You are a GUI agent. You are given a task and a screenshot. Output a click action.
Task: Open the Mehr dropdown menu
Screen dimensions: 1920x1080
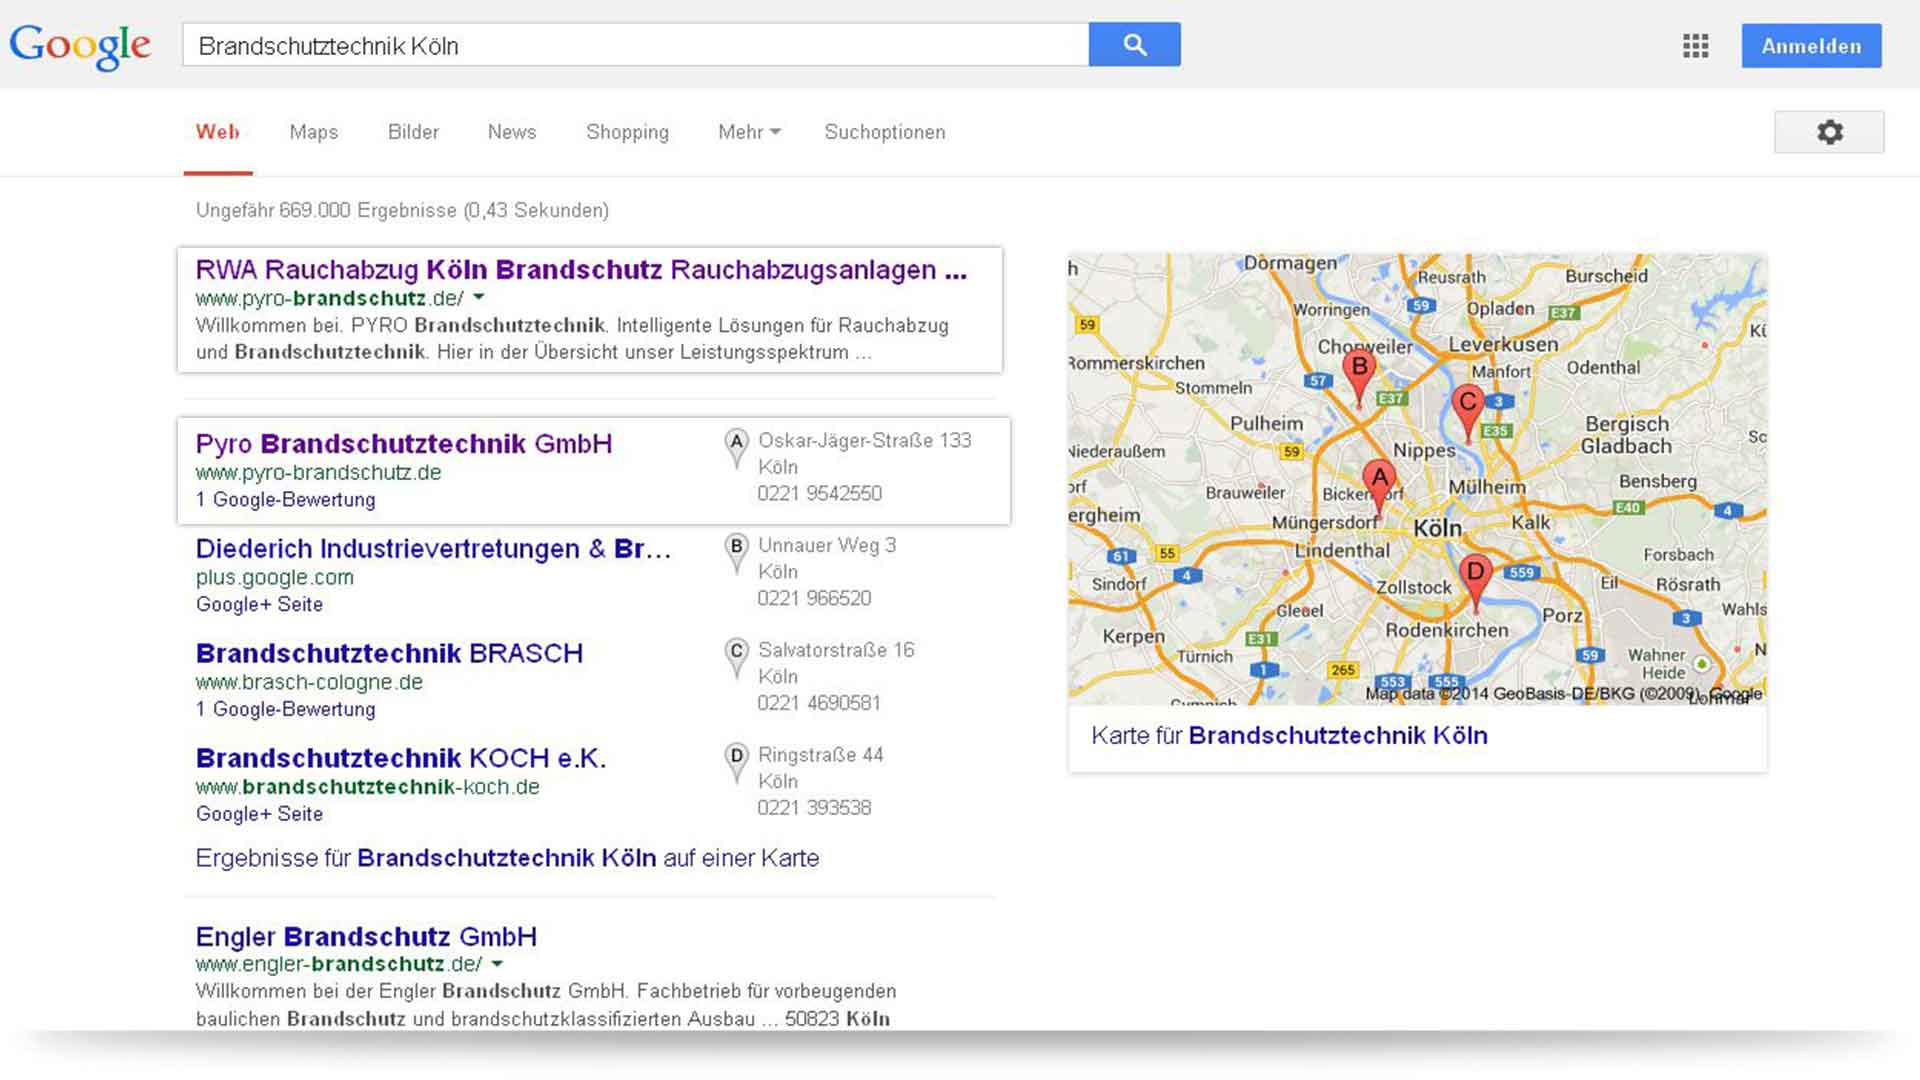749,132
